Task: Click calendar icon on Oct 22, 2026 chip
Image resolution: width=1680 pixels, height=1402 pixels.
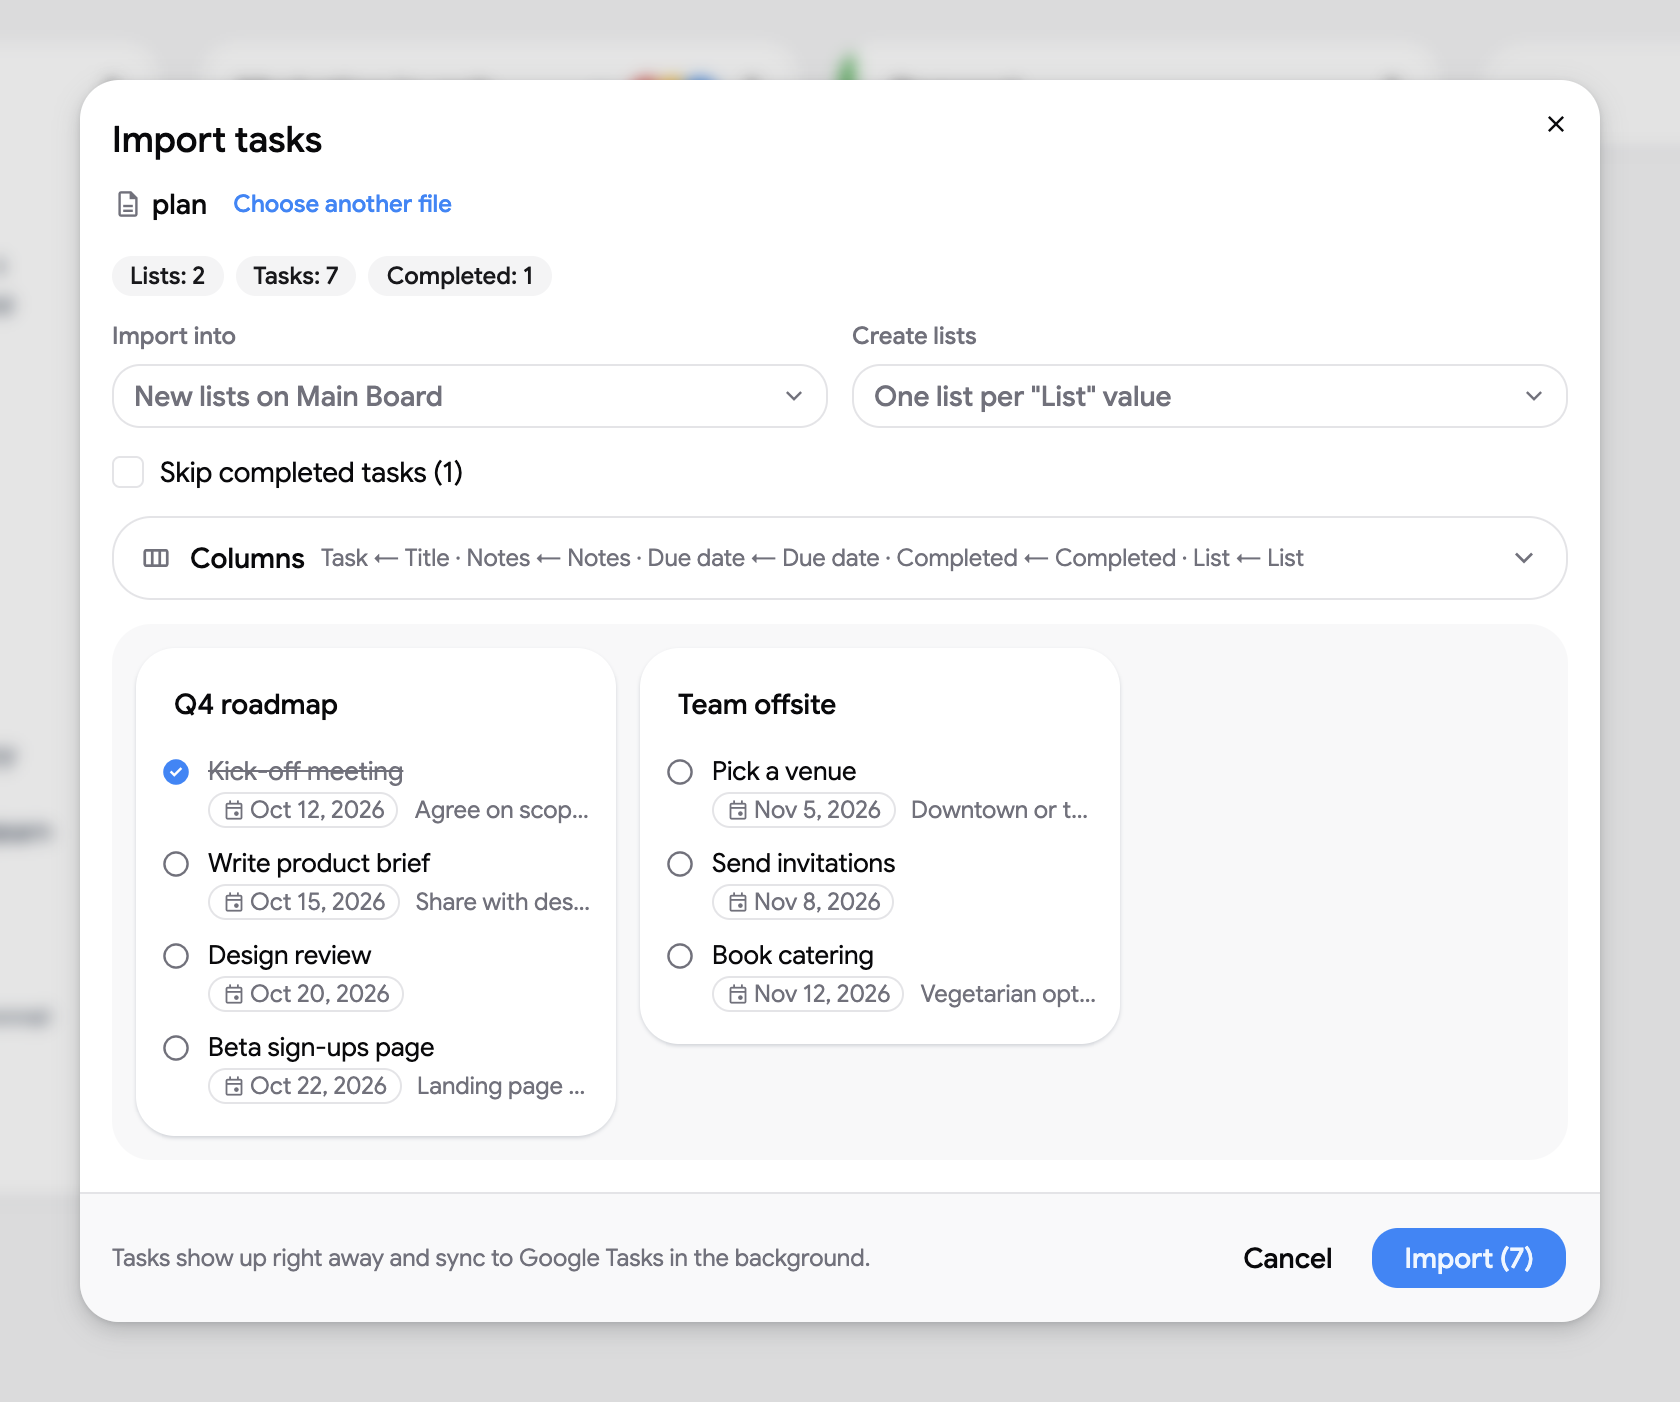Action: (x=234, y=1086)
